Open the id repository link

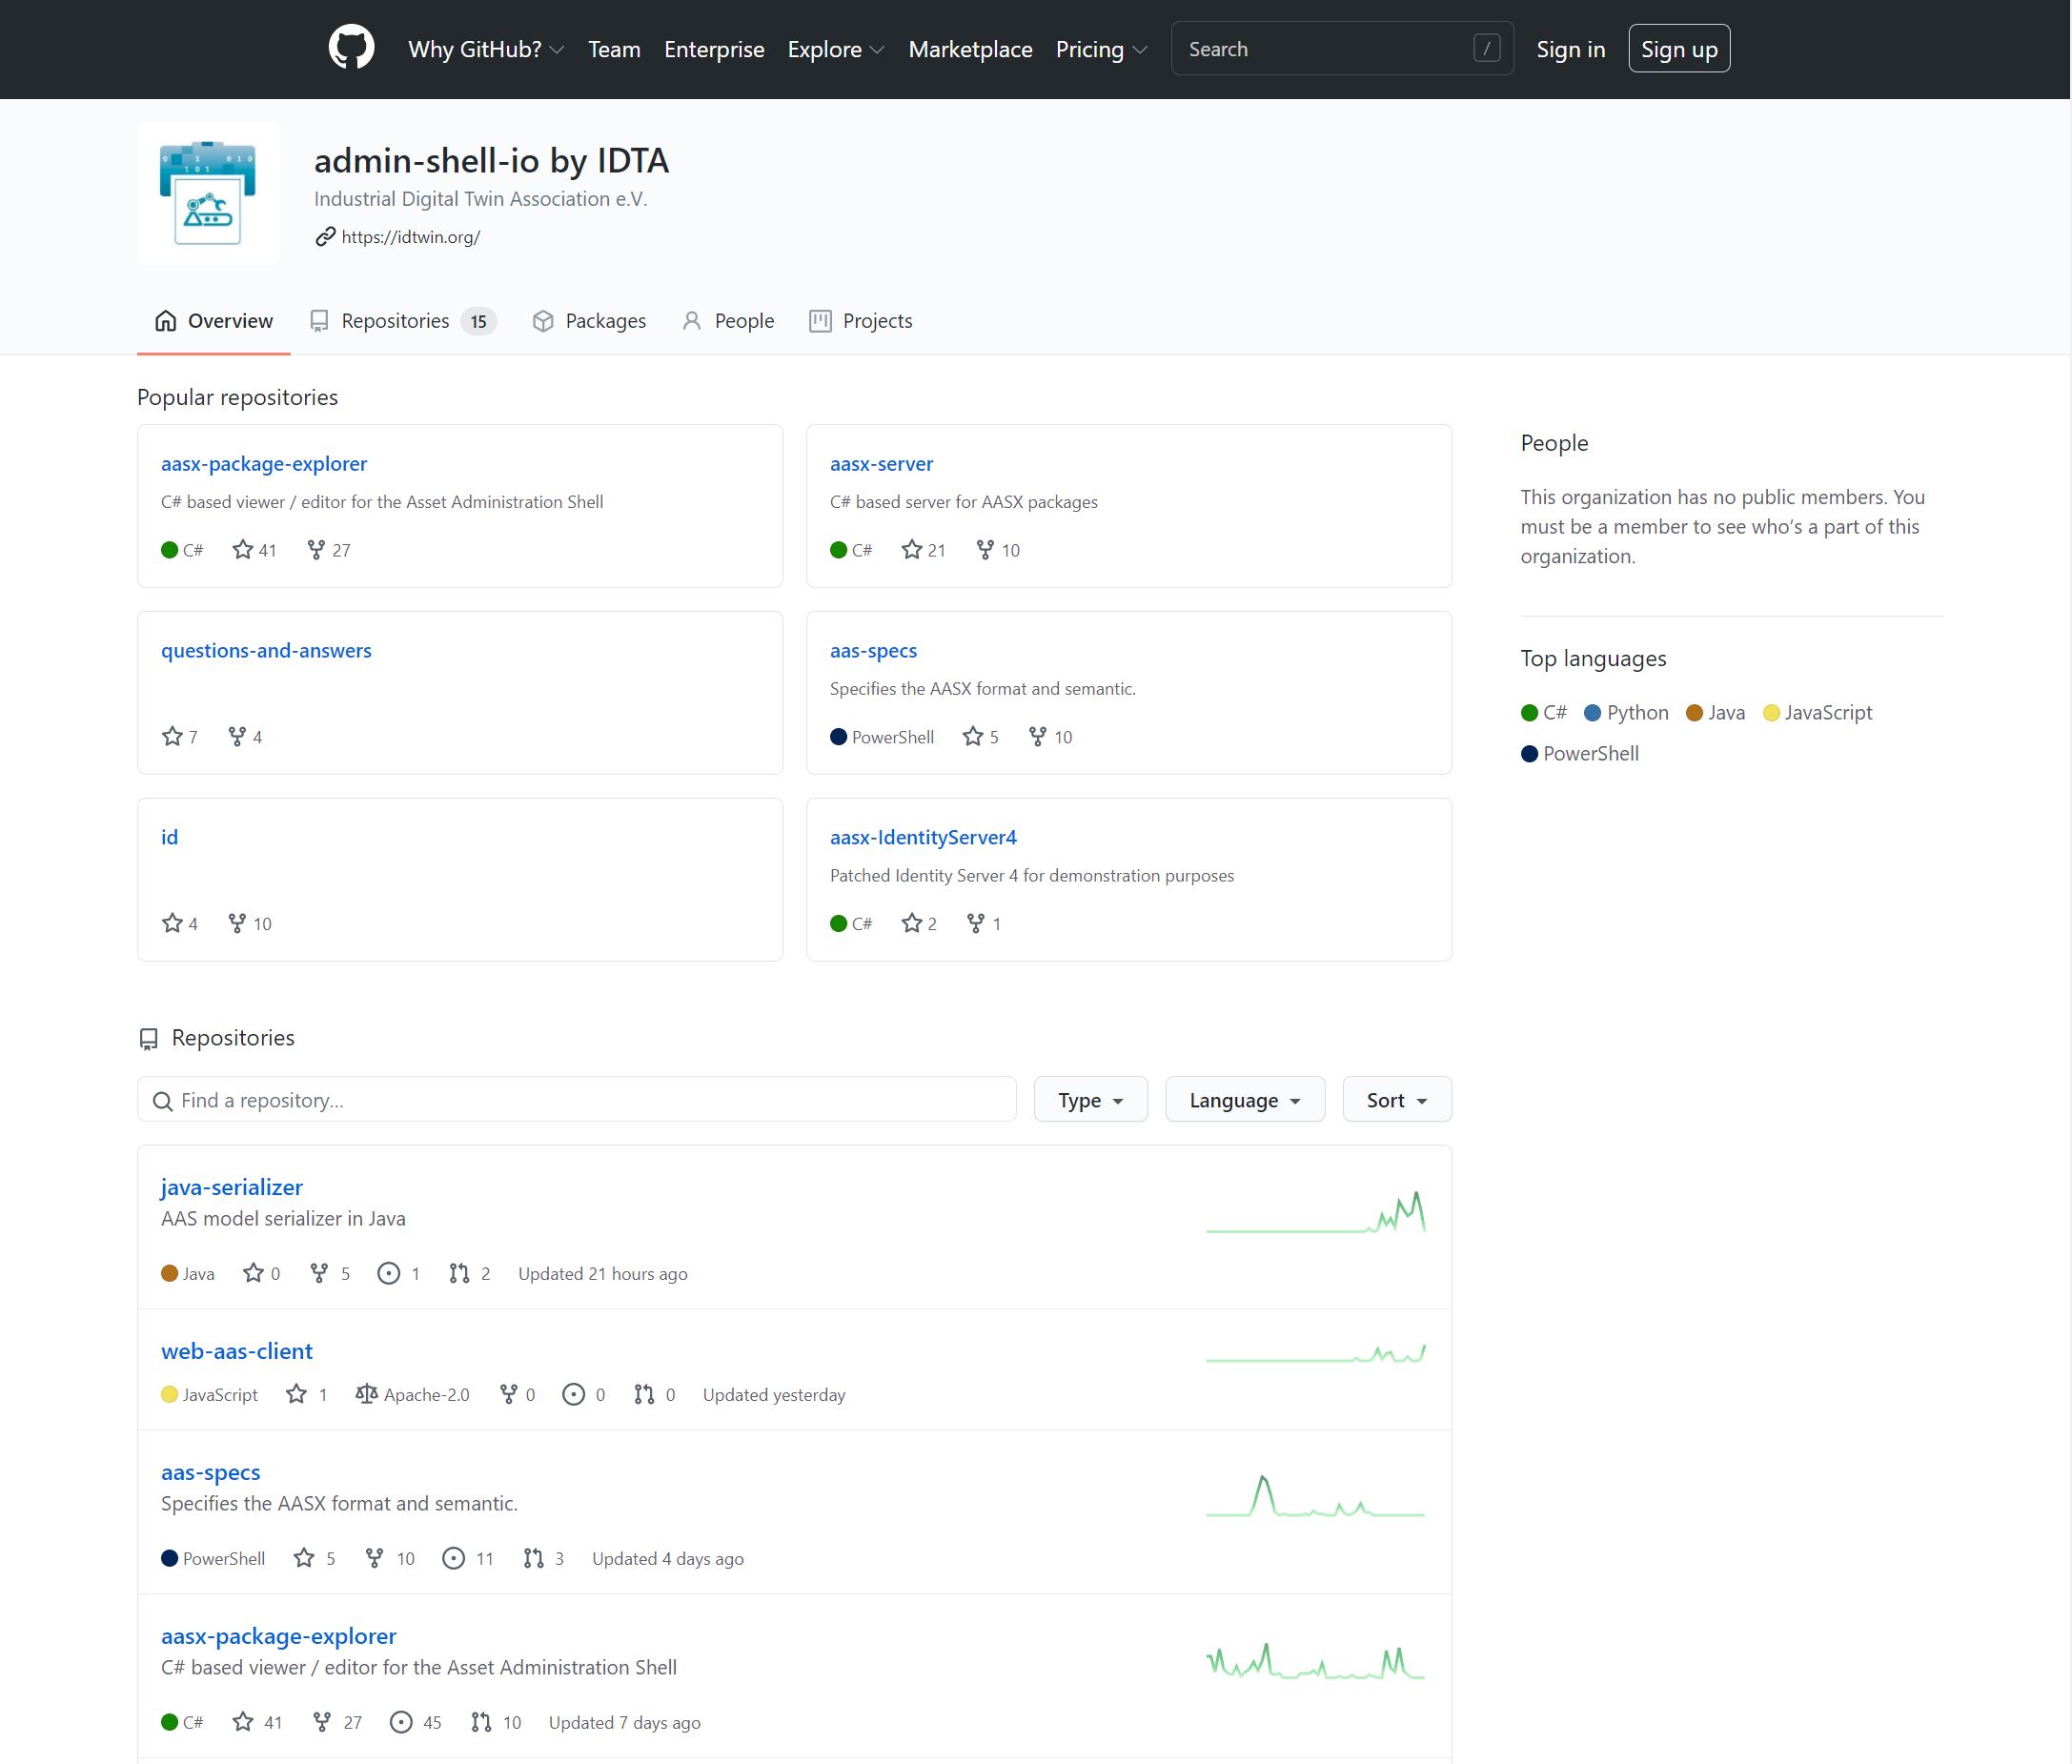[x=170, y=837]
